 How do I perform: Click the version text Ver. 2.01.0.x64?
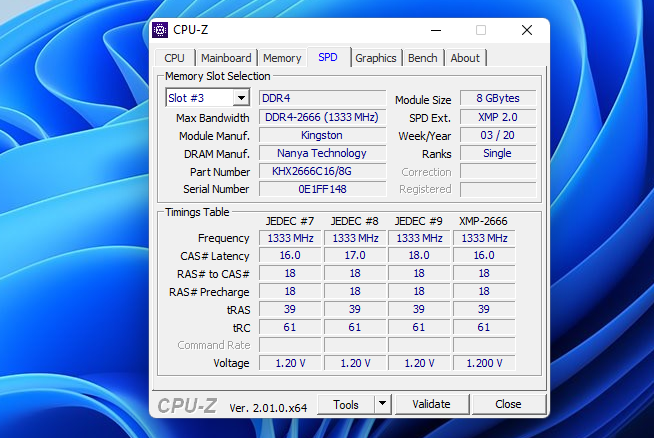268,408
